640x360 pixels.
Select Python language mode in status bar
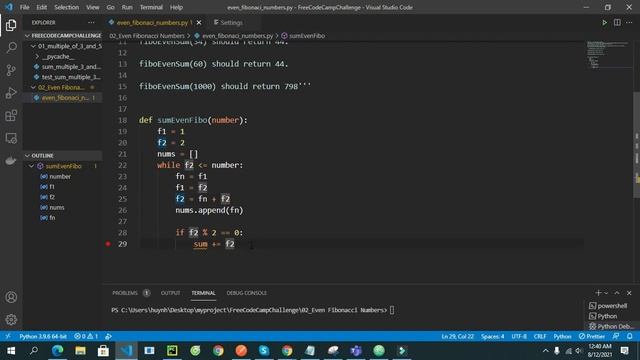[x=562, y=336]
